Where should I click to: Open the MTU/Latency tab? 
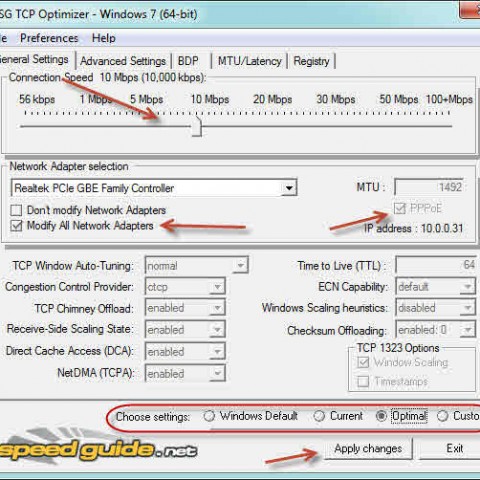click(250, 61)
